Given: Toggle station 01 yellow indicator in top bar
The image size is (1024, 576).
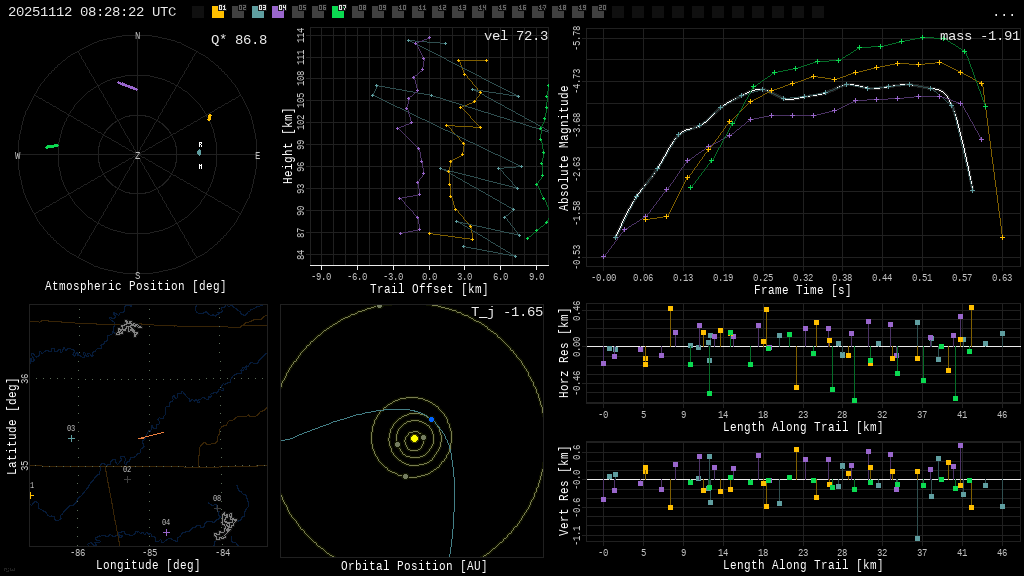Looking at the screenshot, I should click(x=218, y=12).
